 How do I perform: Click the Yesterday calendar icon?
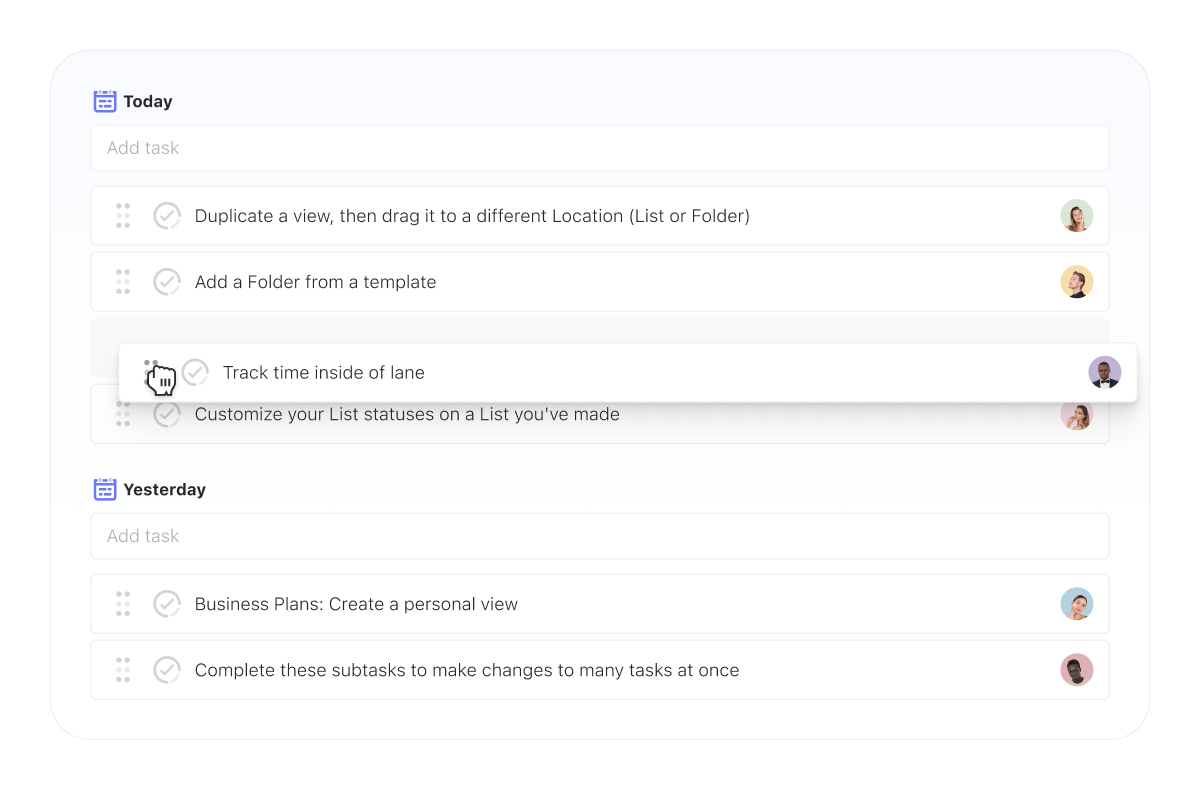[x=105, y=489]
